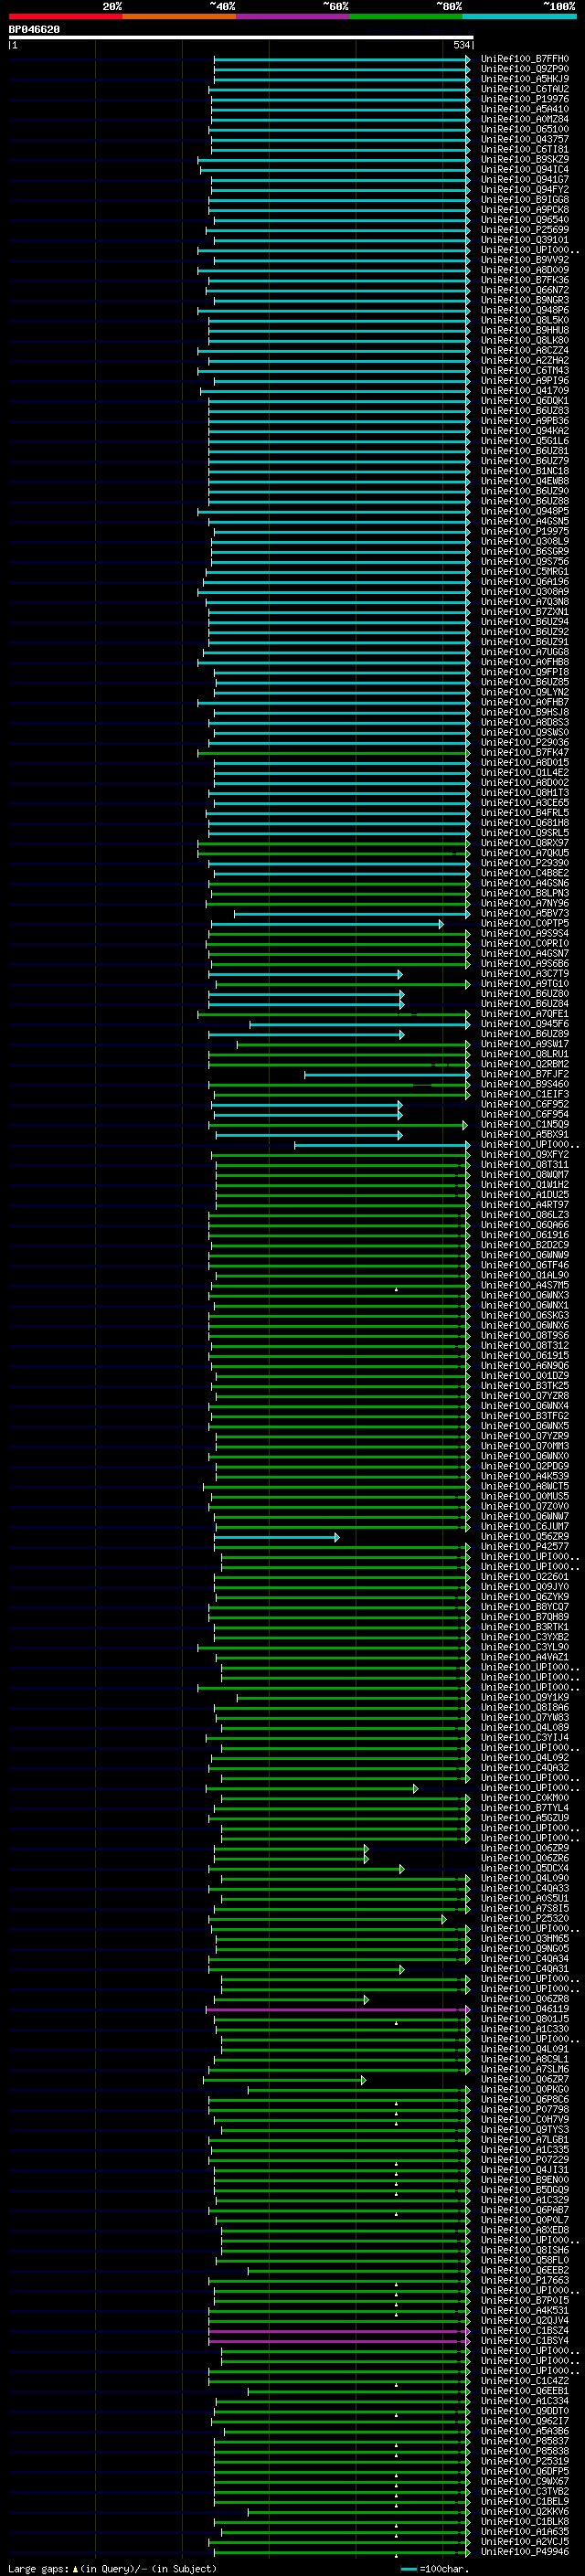Click hit label UniRef100_B9IGG8
The height and width of the screenshot is (2576, 585).
point(525,200)
